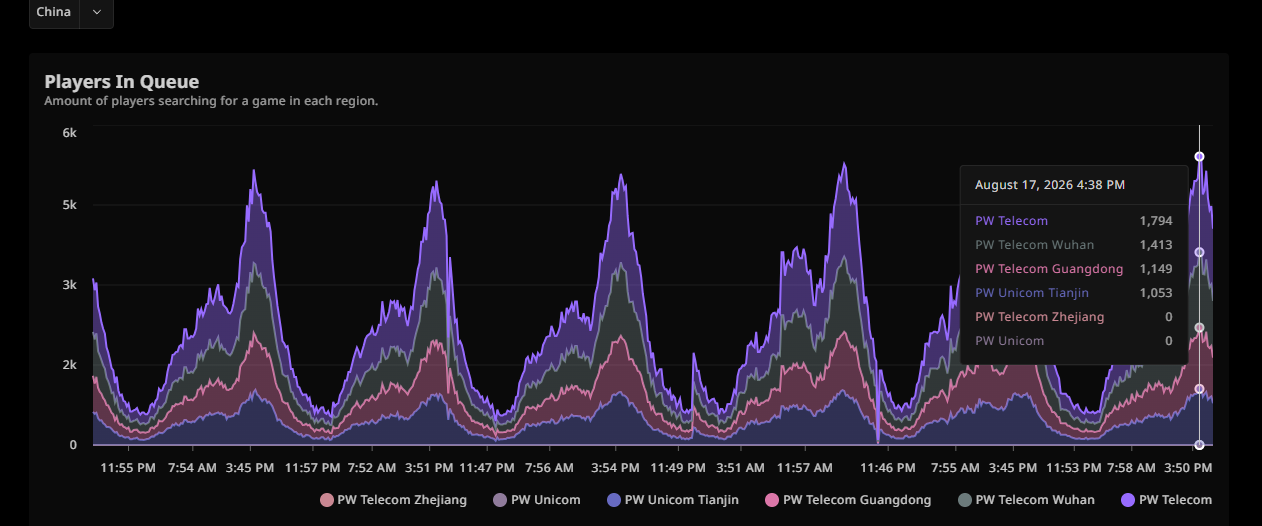Viewport: 1262px width, 526px height.
Task: Click the tooltip value 1,413
Action: click(x=1156, y=245)
